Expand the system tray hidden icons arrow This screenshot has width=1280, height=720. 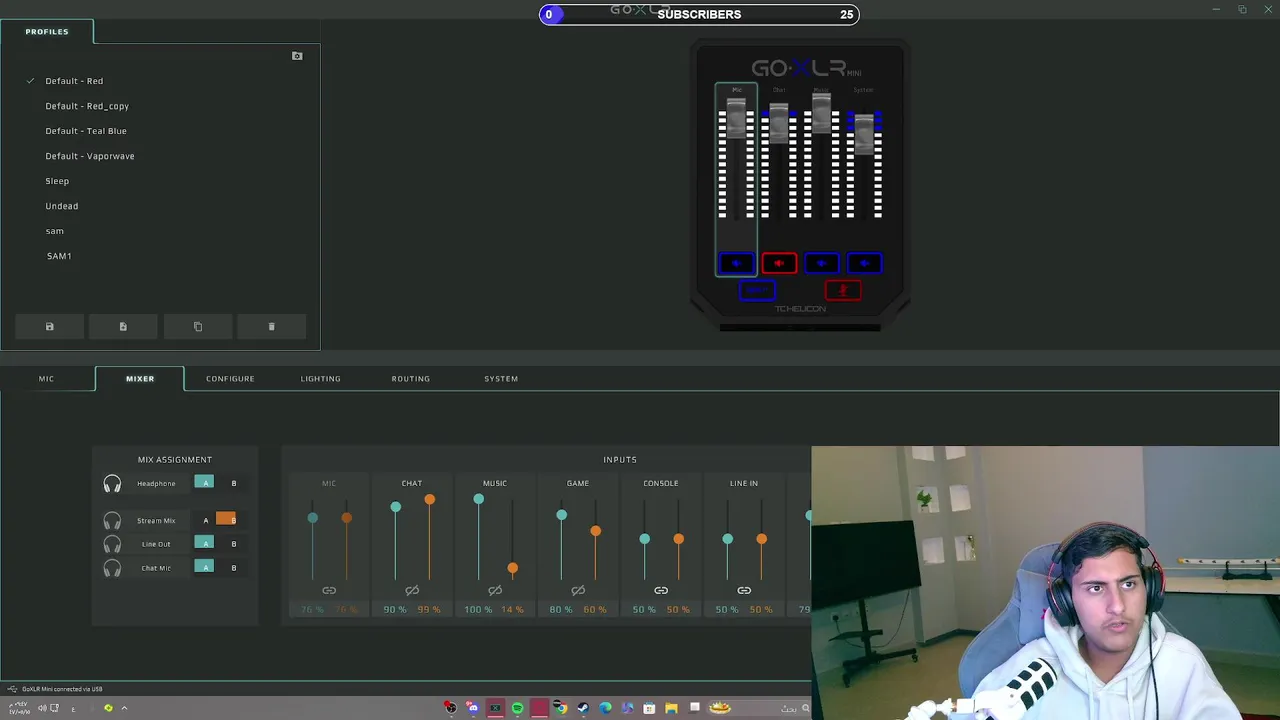(124, 708)
